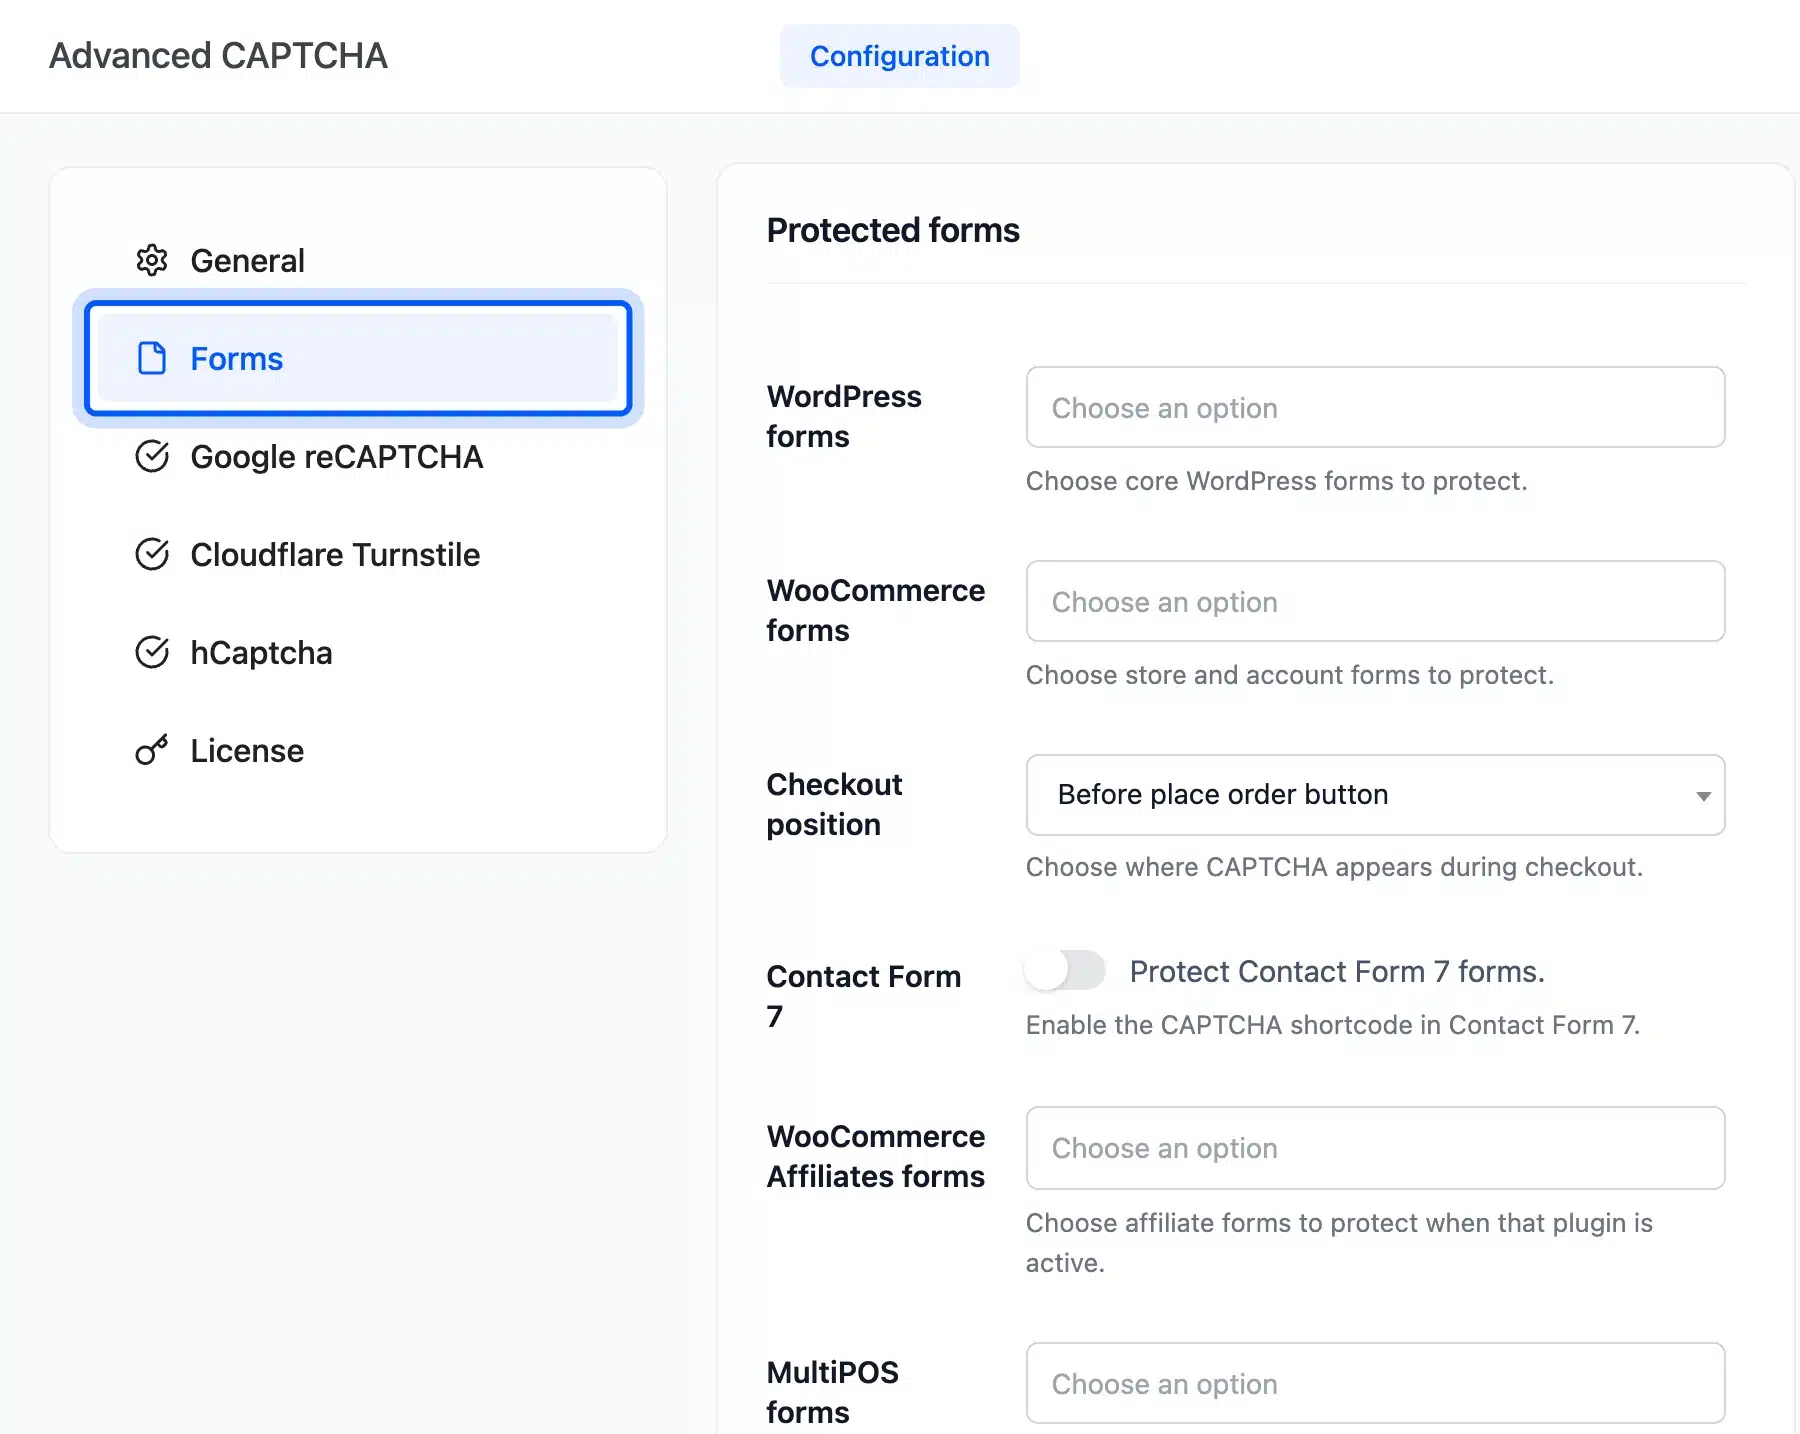The width and height of the screenshot is (1800, 1434).
Task: Click the WooCommerce Affiliates forms label
Action: 876,1156
